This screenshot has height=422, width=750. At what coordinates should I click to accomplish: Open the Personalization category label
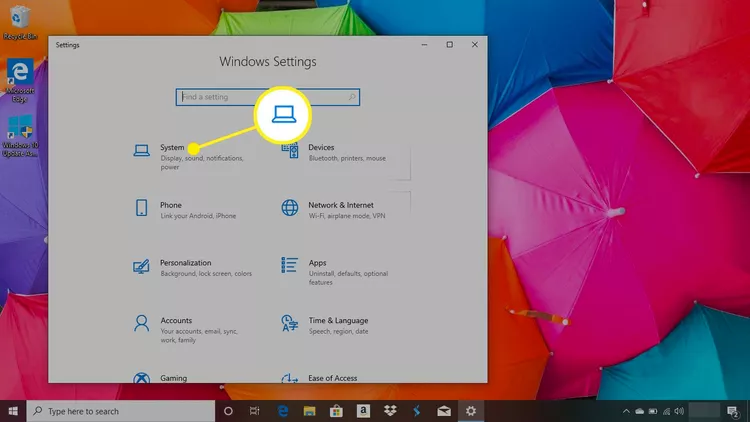click(186, 263)
